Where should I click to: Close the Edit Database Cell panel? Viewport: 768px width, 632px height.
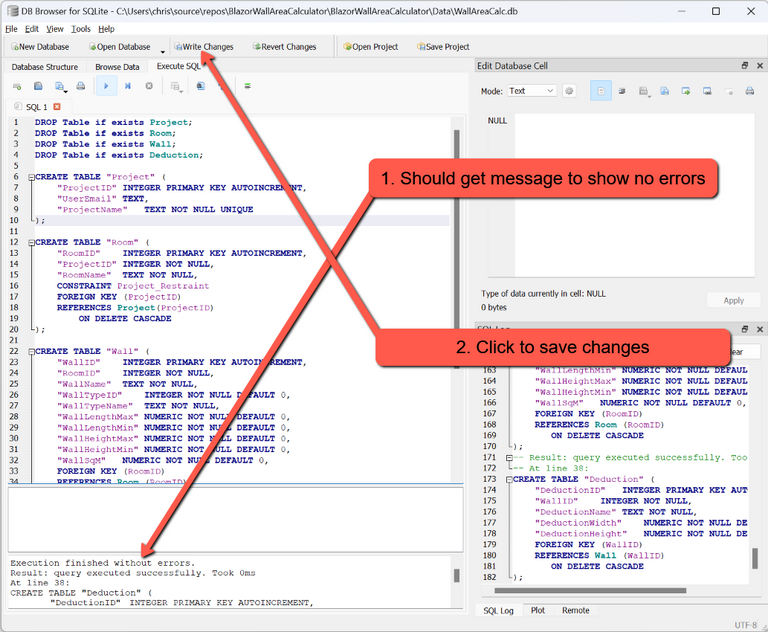[760, 66]
